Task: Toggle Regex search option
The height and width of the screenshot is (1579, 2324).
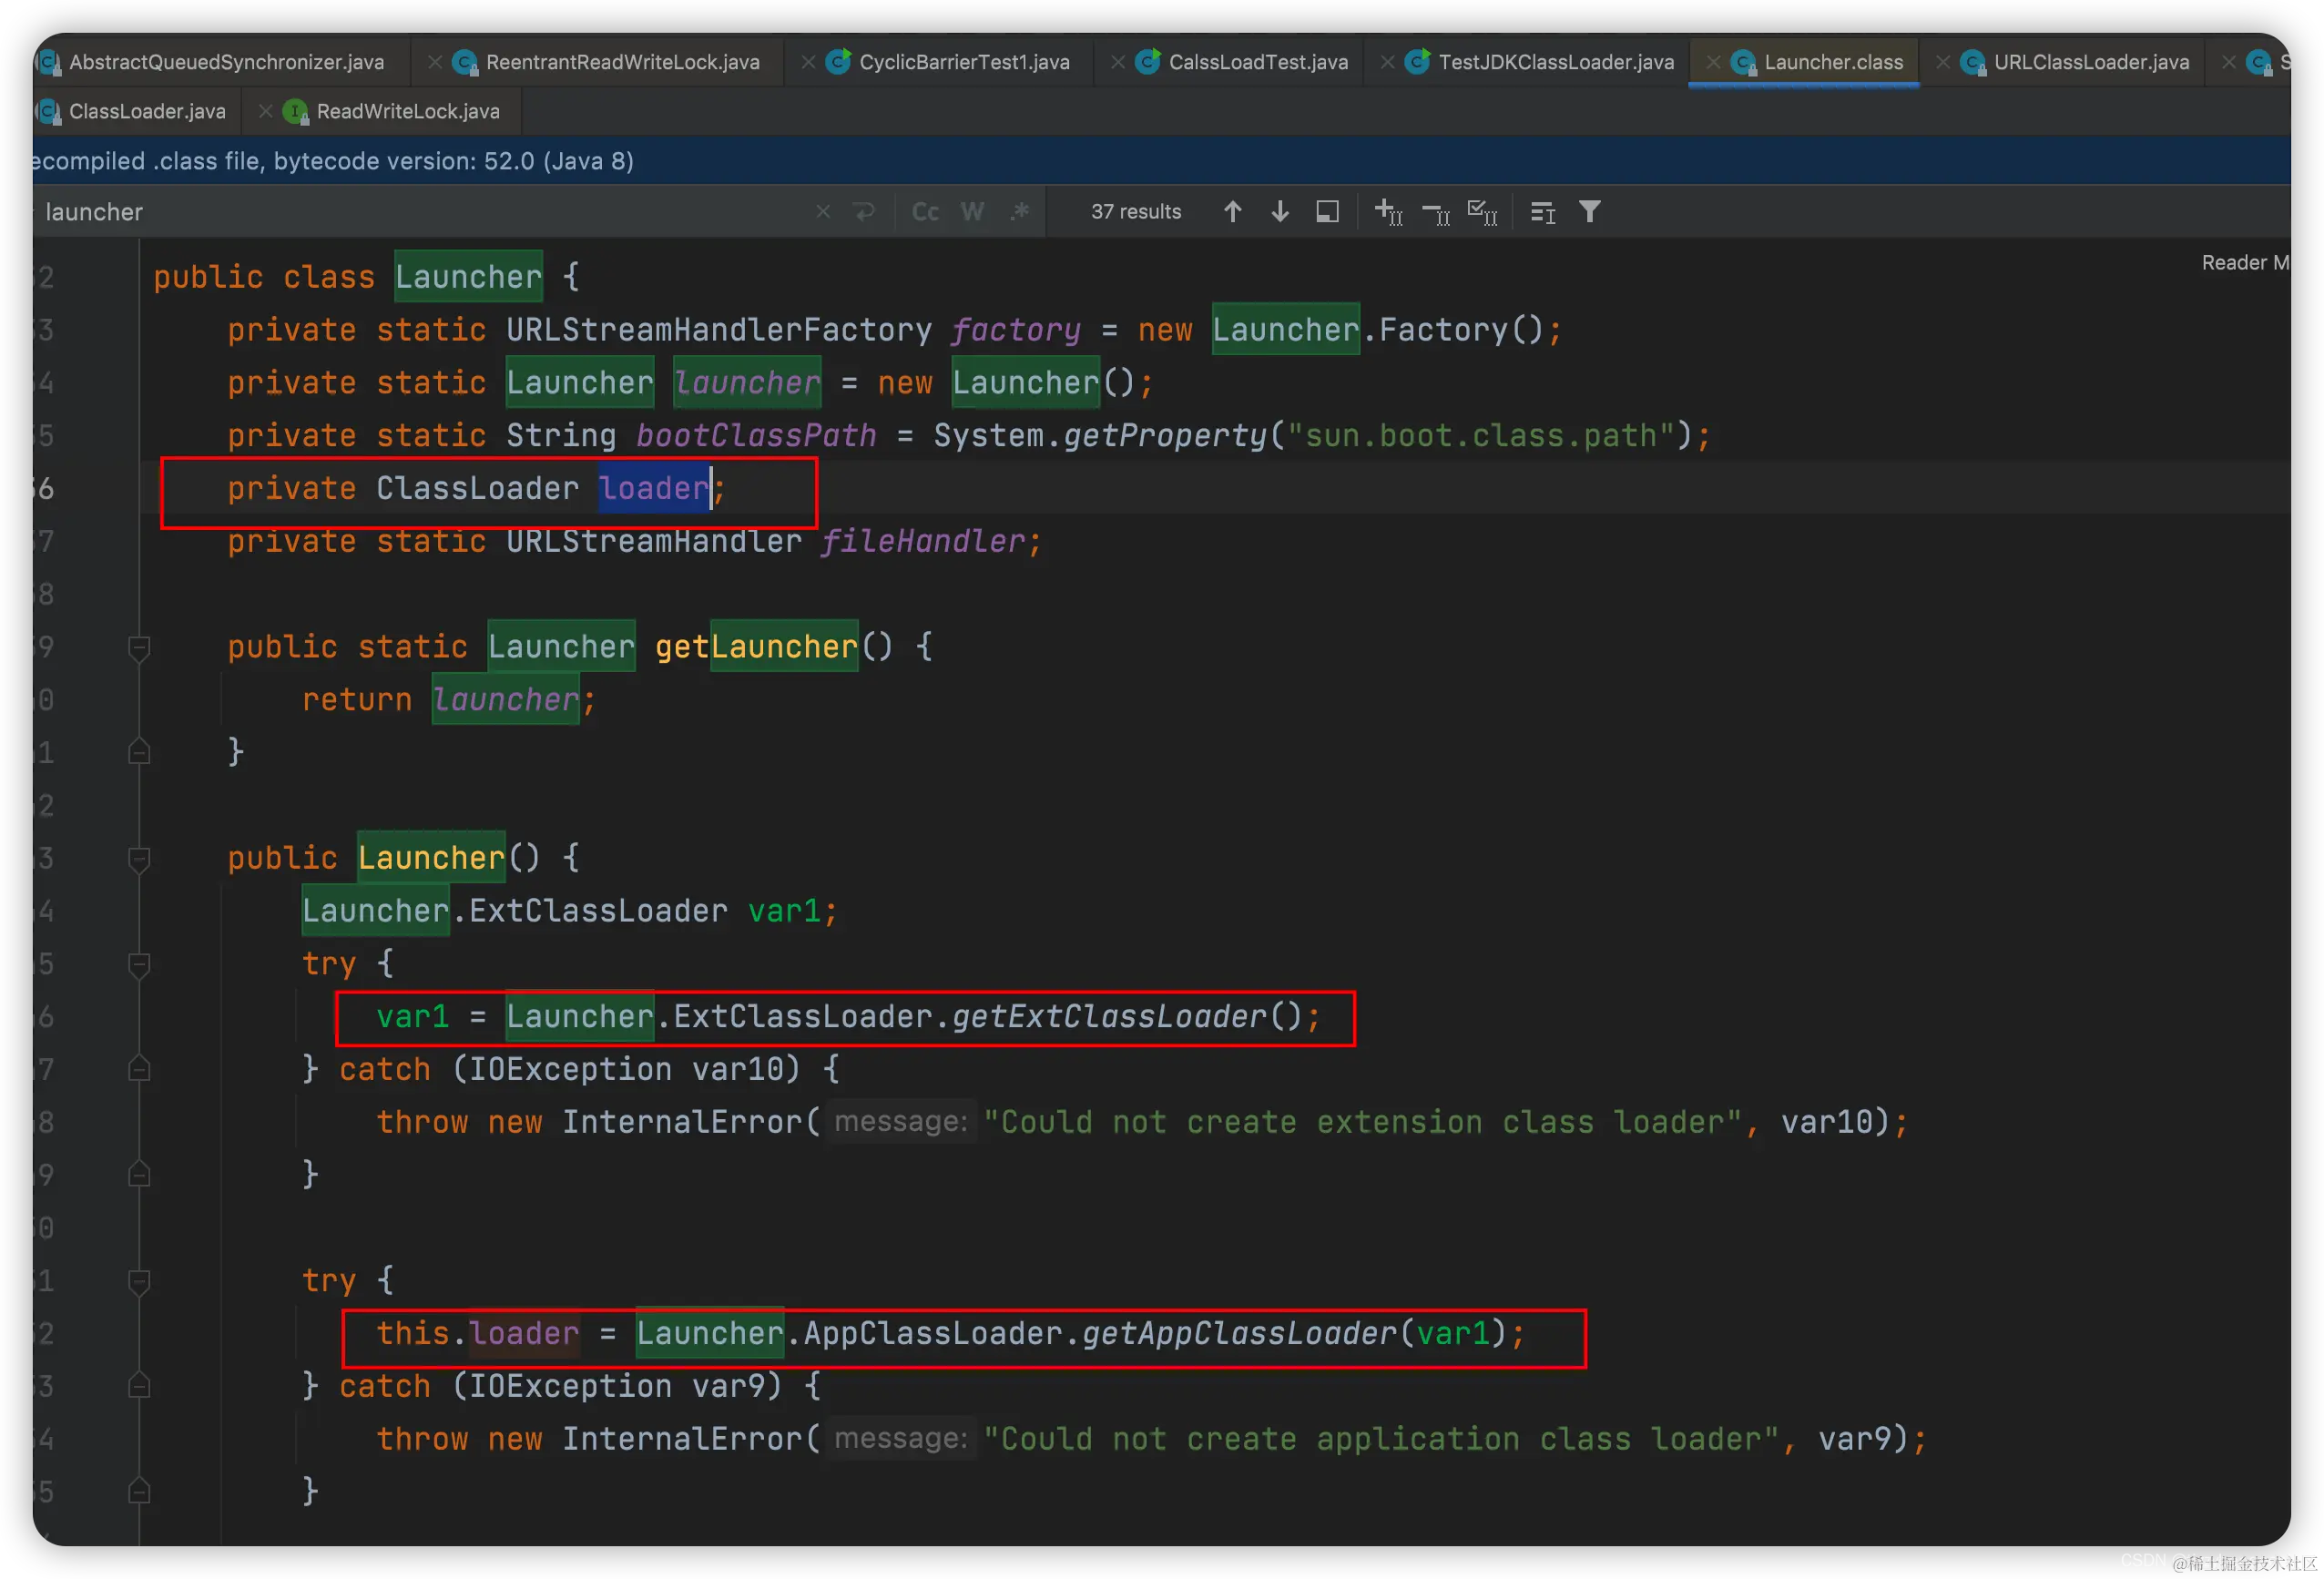Action: 1019,212
